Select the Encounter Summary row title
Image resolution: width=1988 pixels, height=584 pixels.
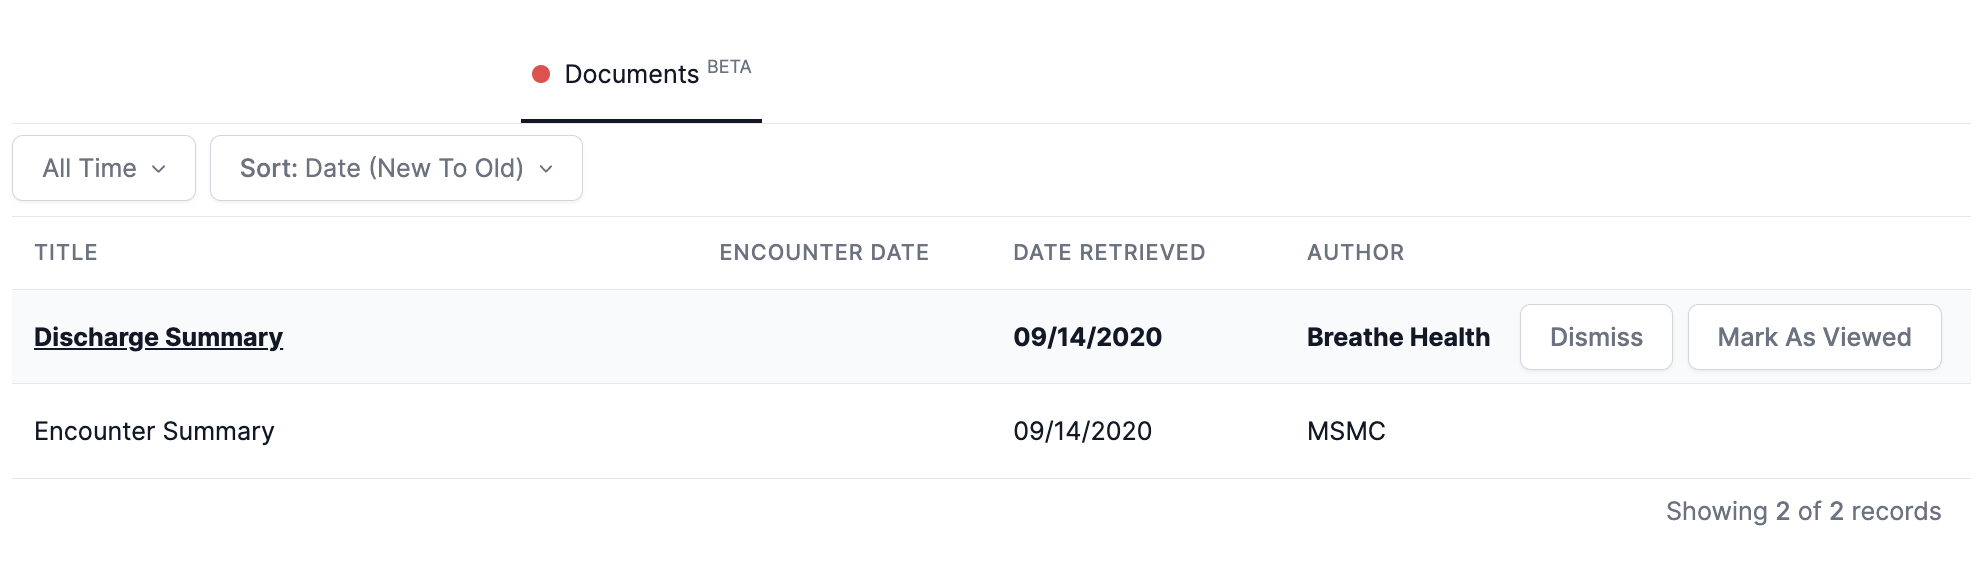[x=154, y=431]
